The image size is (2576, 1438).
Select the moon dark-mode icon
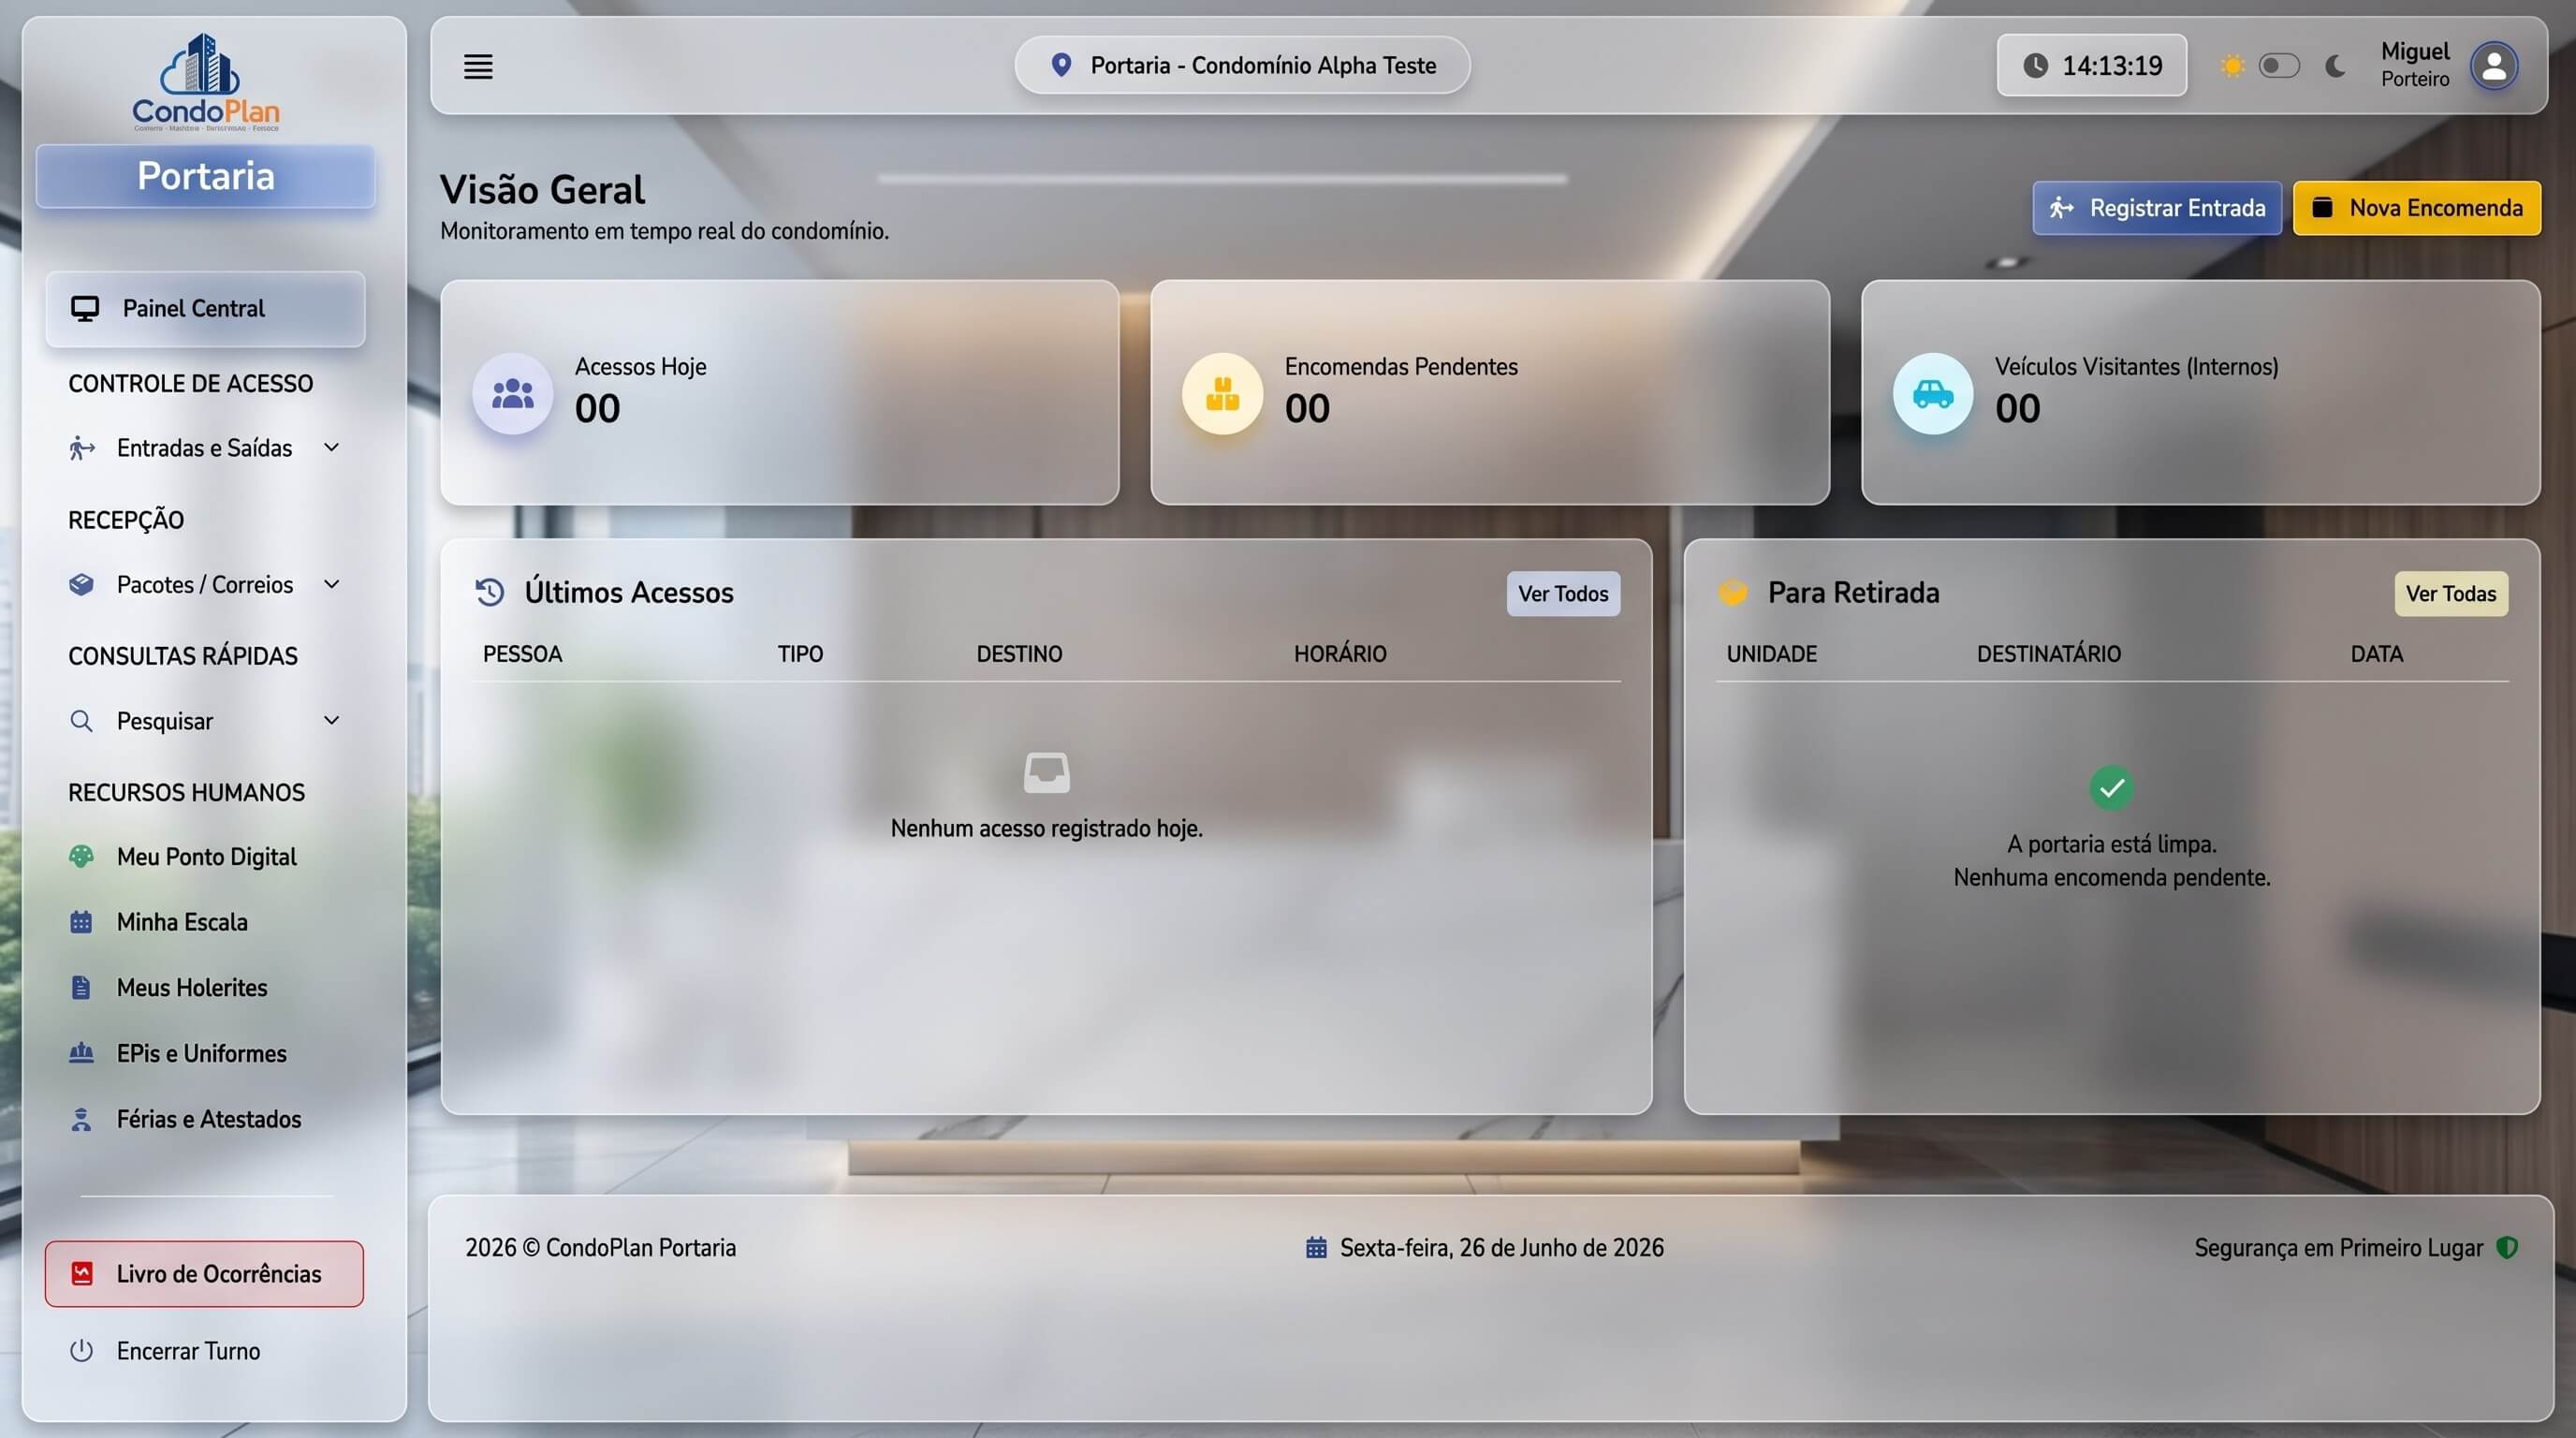[2335, 66]
